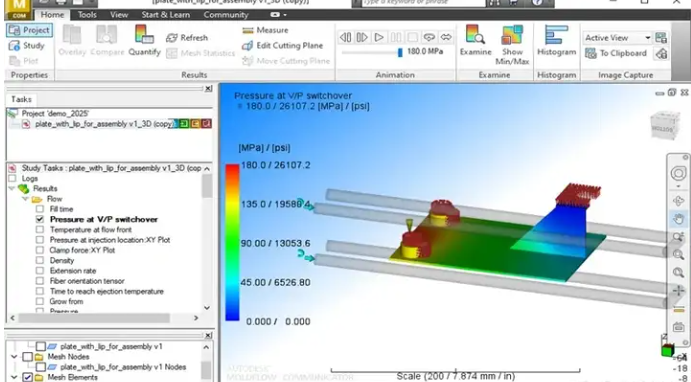
Task: Select the pan hand tool in navigation bar
Action: pos(678,219)
